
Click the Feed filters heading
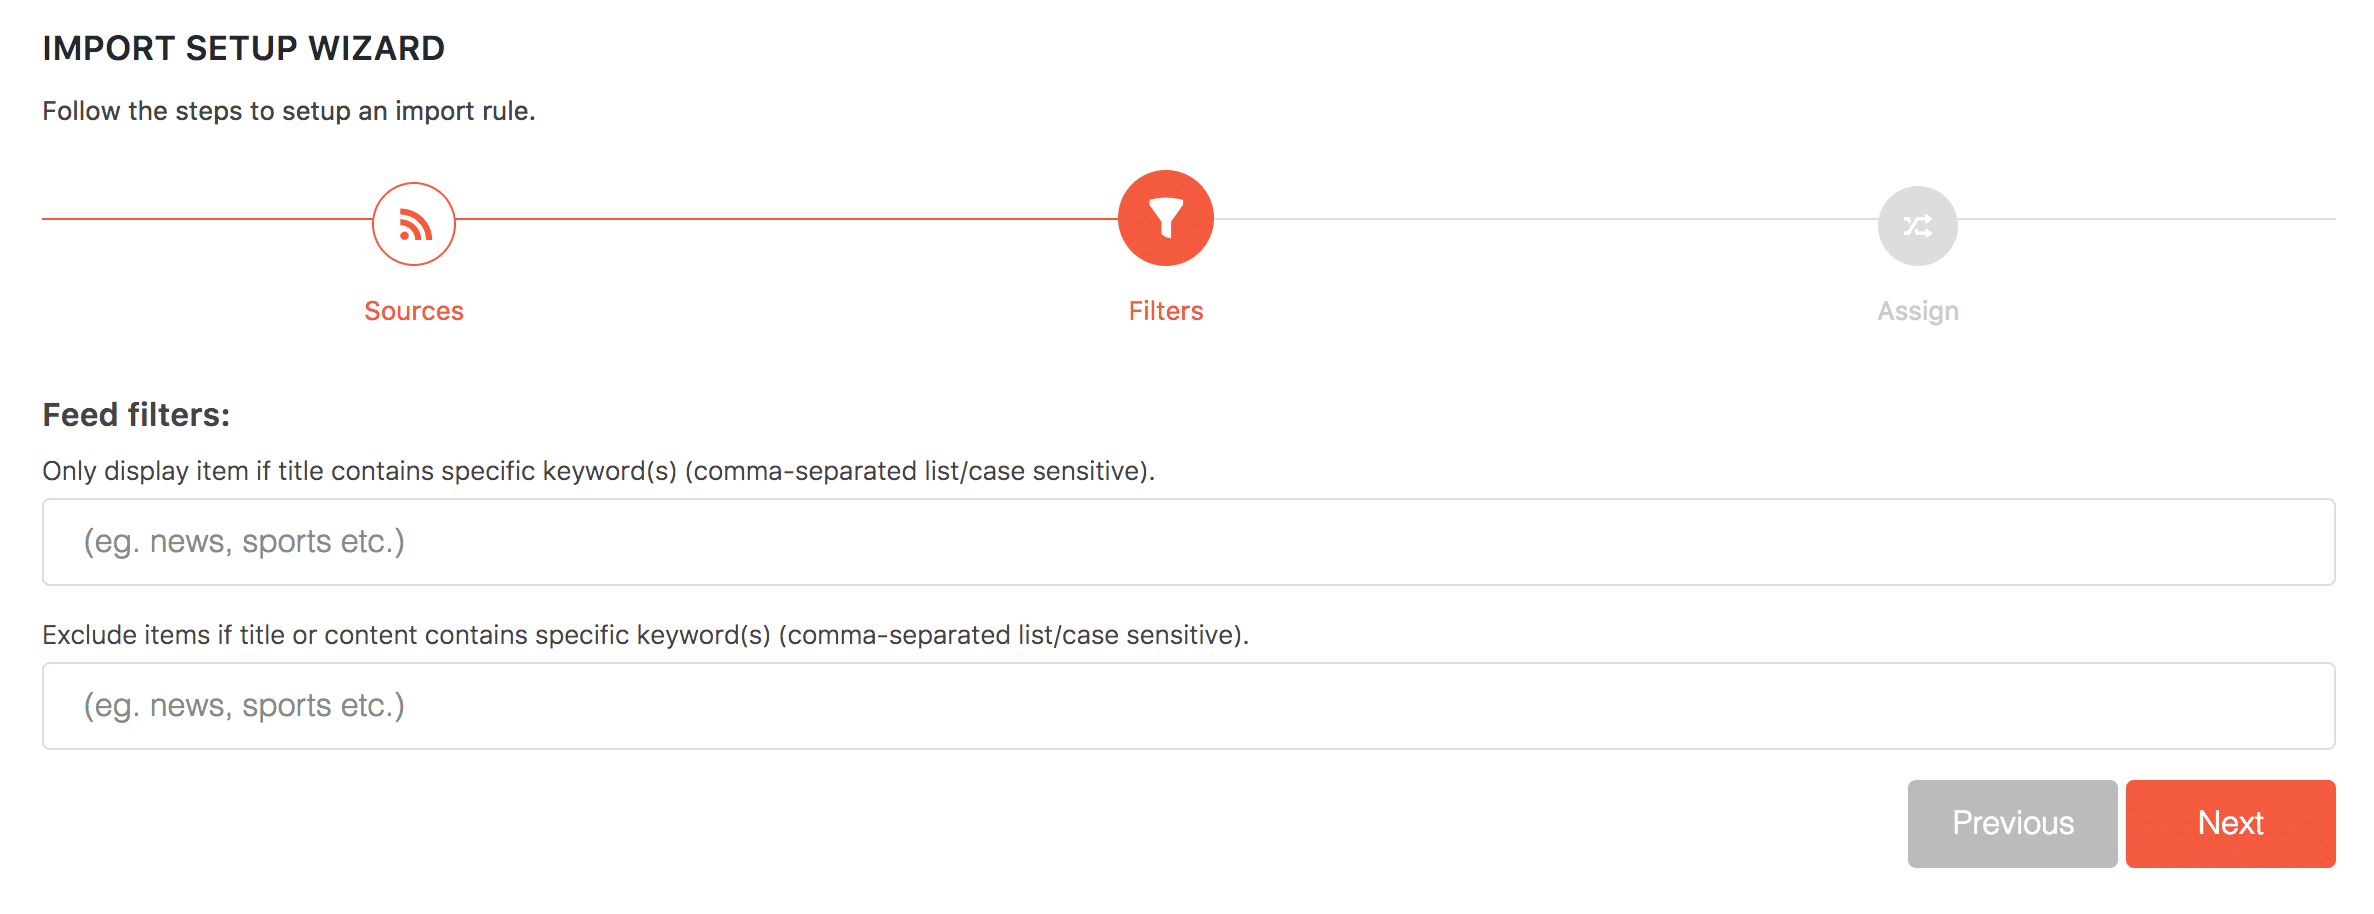pyautogui.click(x=136, y=413)
